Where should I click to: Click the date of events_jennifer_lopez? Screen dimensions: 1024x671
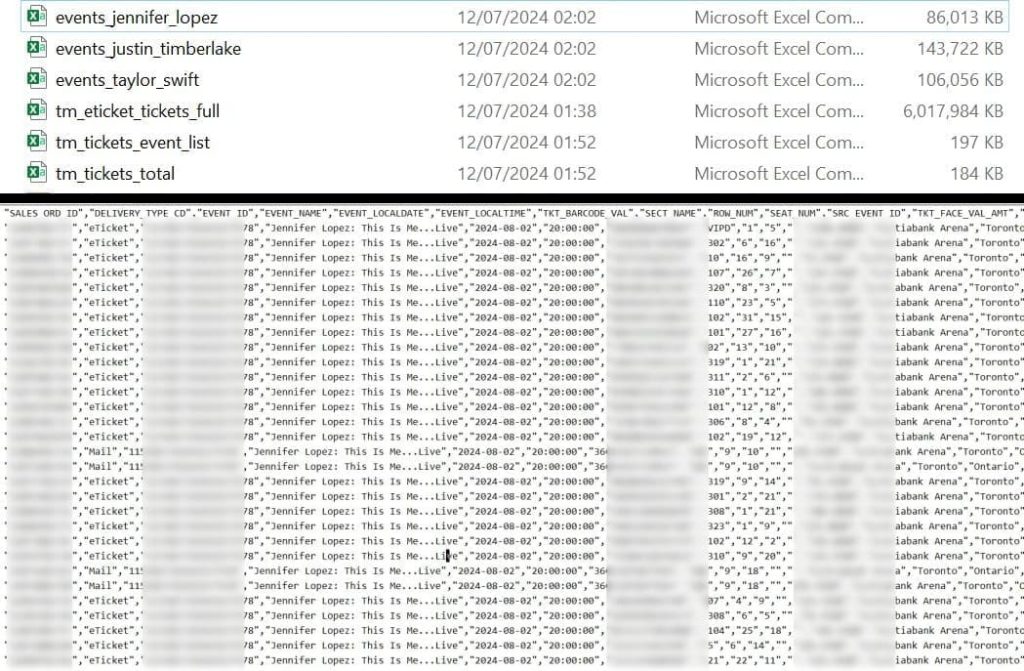(x=526, y=18)
